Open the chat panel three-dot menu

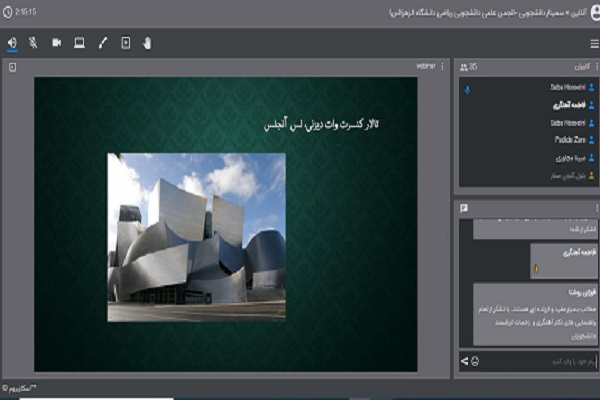pyautogui.click(x=597, y=208)
